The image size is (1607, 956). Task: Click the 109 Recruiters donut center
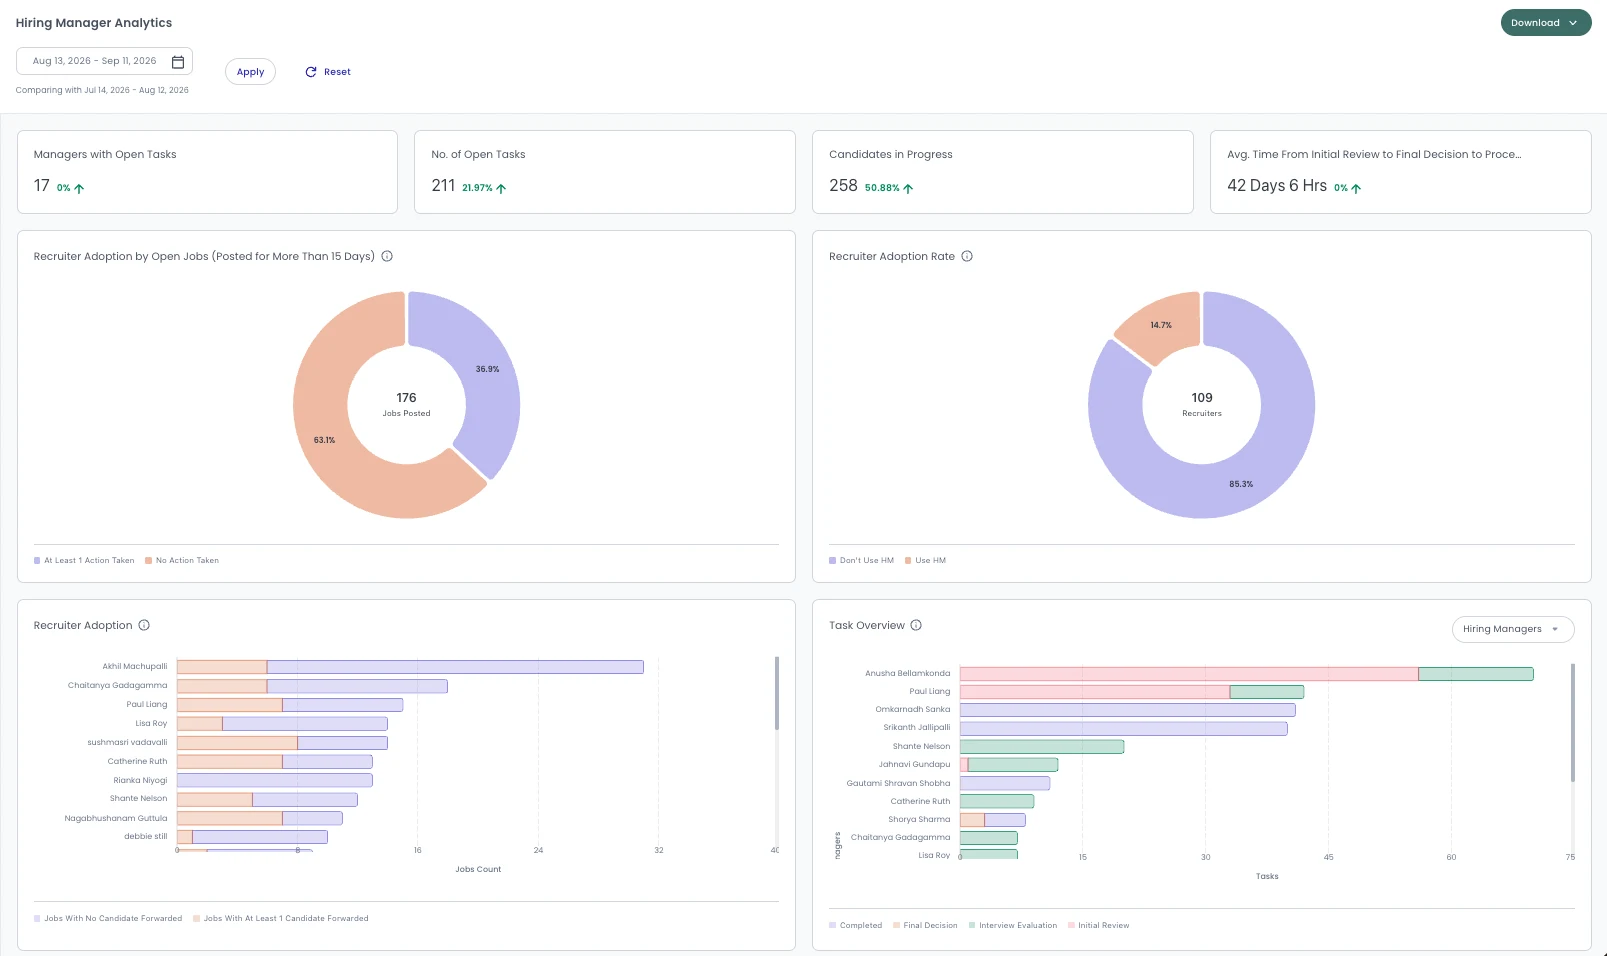tap(1202, 404)
